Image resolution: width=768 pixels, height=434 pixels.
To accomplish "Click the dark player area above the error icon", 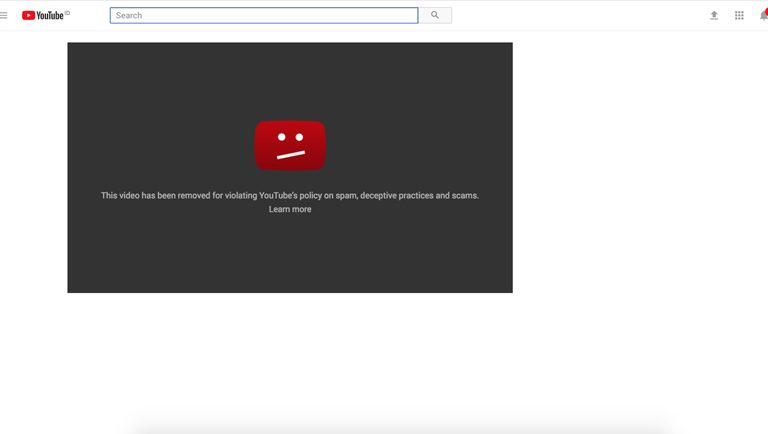I will pos(290,80).
